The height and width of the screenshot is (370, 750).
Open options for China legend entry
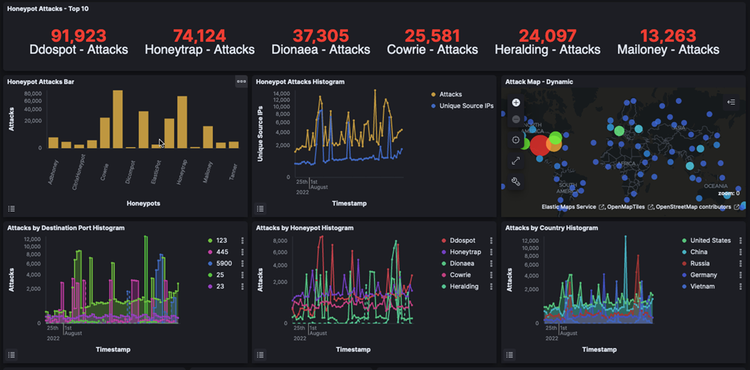coord(741,252)
